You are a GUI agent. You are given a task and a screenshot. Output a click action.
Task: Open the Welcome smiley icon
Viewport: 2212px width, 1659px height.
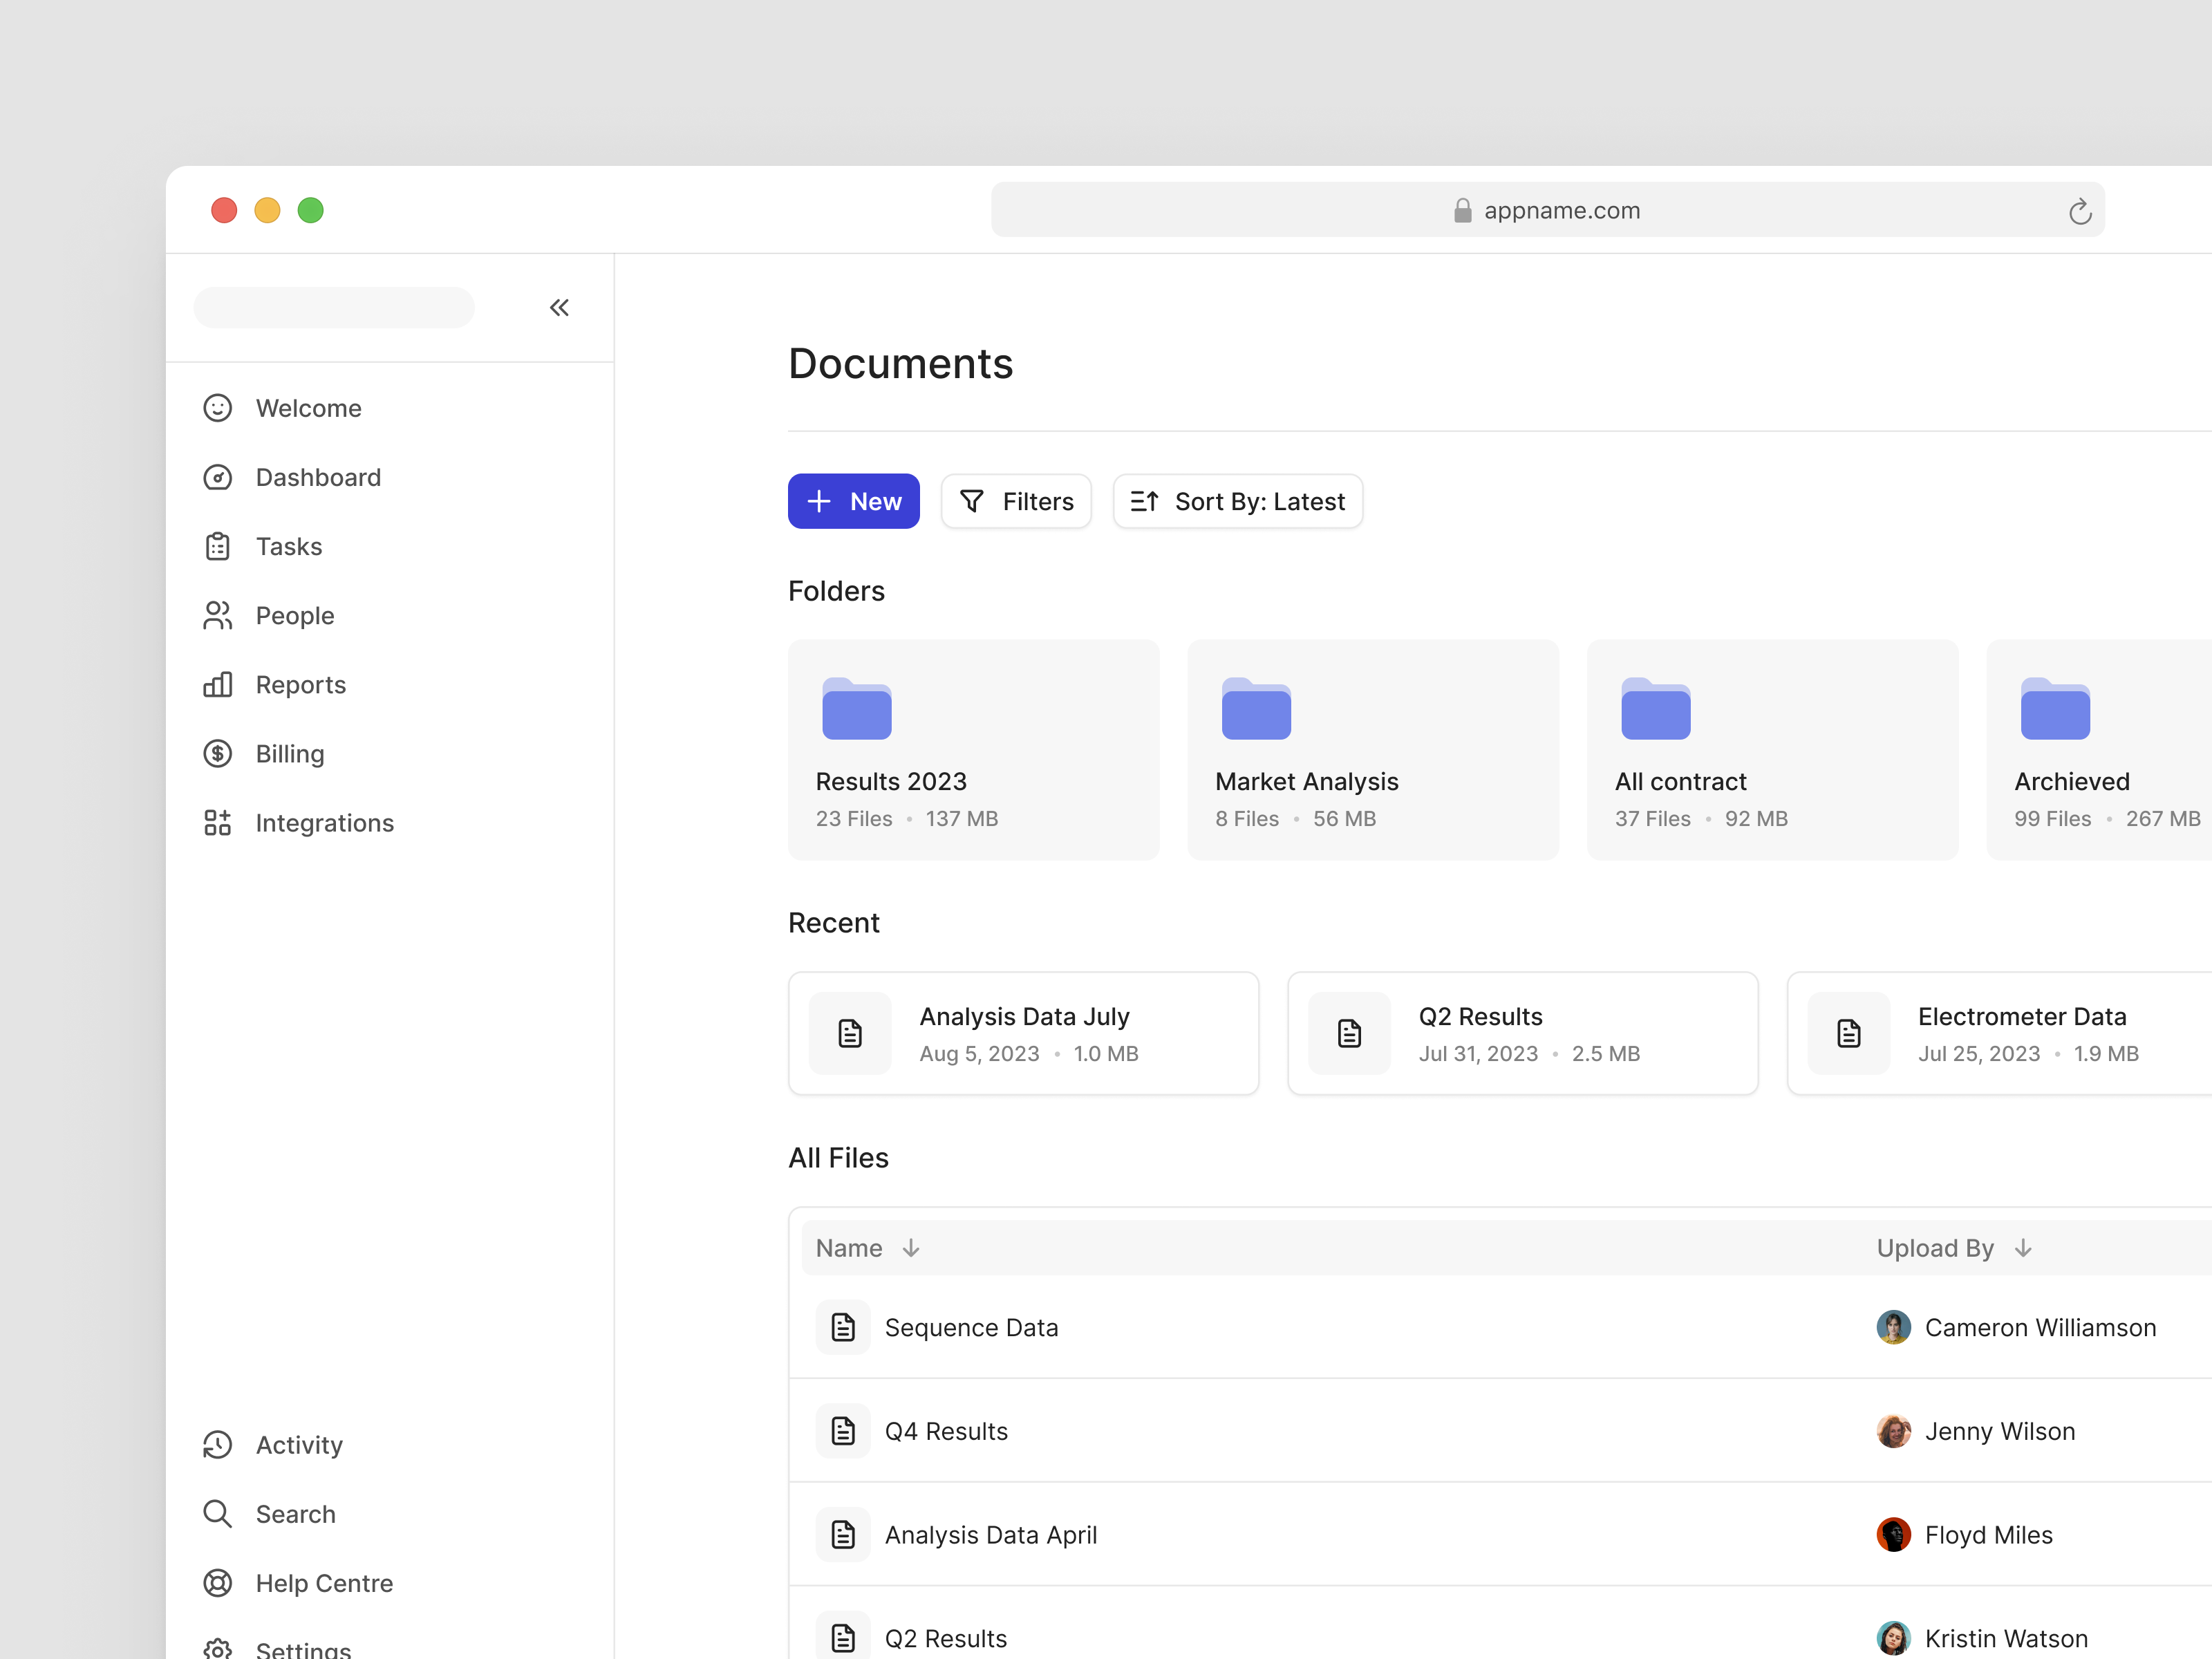(x=217, y=408)
